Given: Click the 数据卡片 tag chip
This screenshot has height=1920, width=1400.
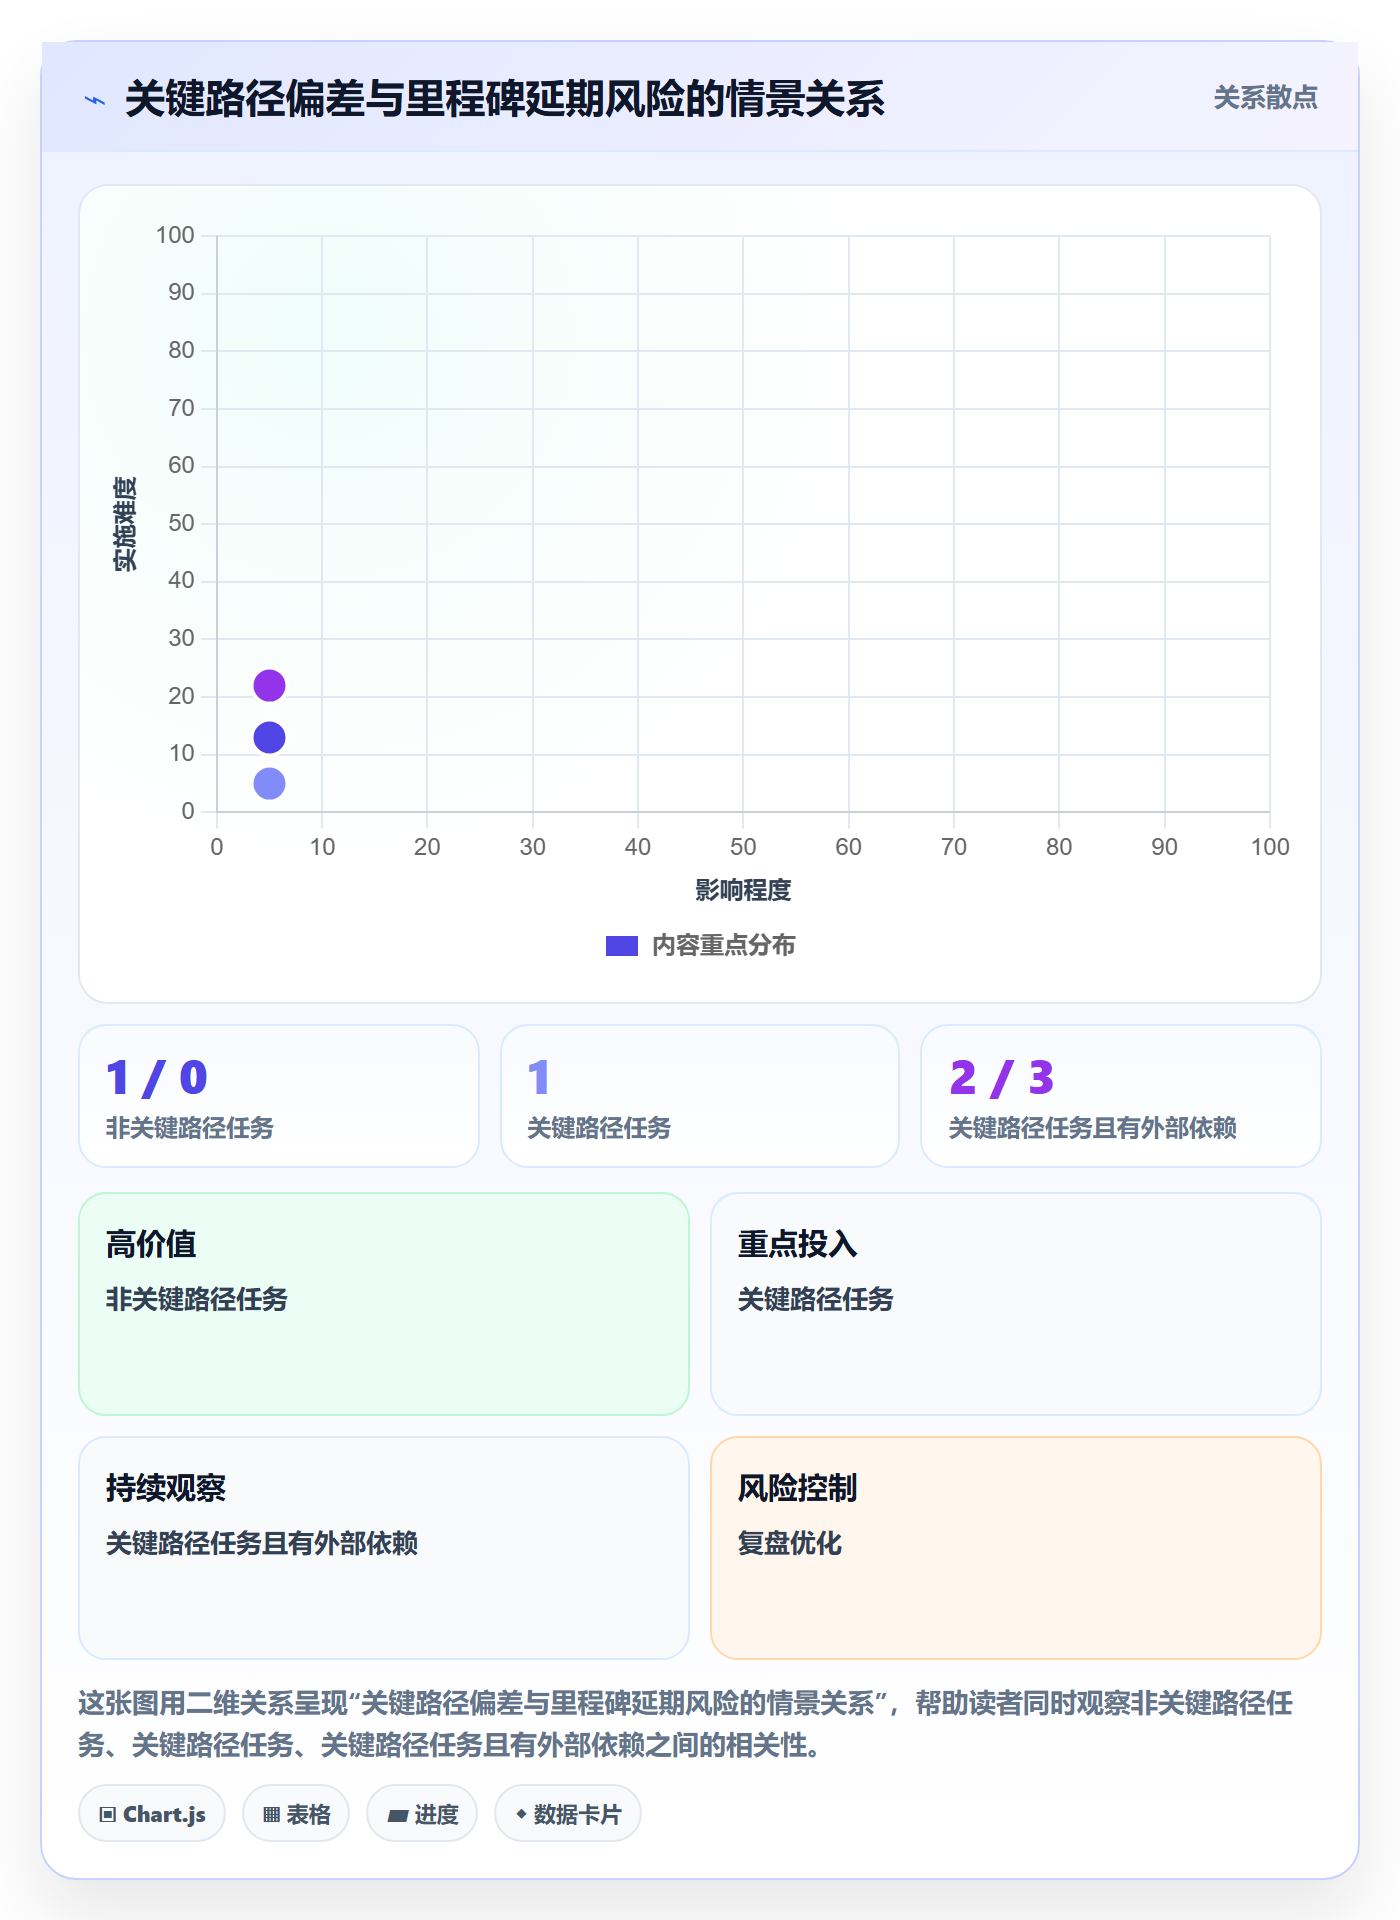Looking at the screenshot, I should coord(568,1814).
